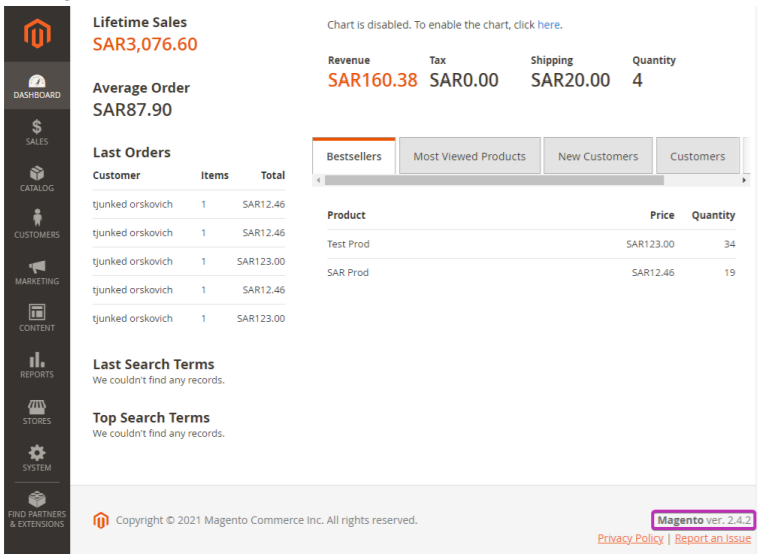Screen dimensions: 765x559
Task: Open the Stores storefront icon menu
Action: [x=36, y=412]
